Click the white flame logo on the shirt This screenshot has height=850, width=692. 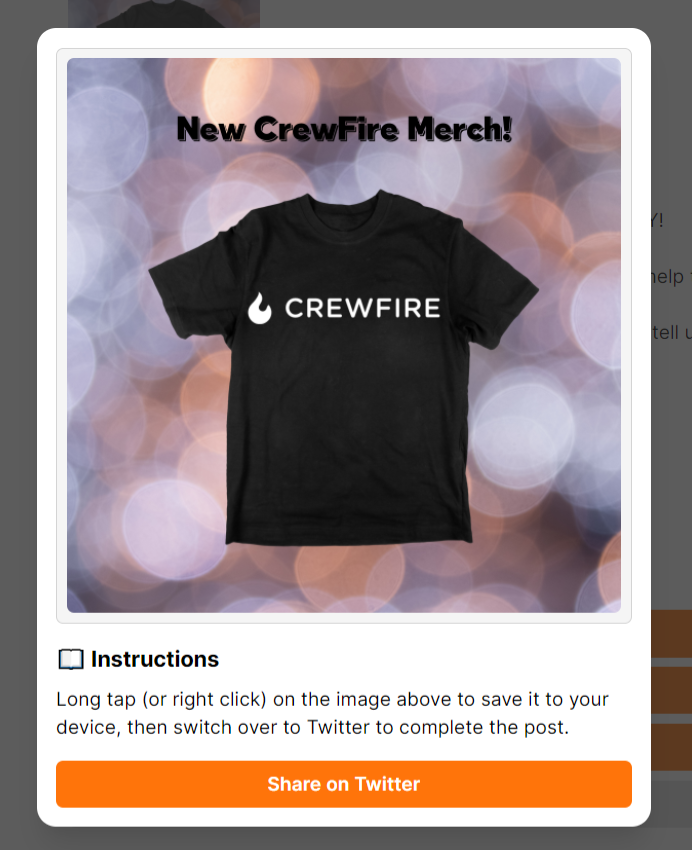[x=260, y=308]
